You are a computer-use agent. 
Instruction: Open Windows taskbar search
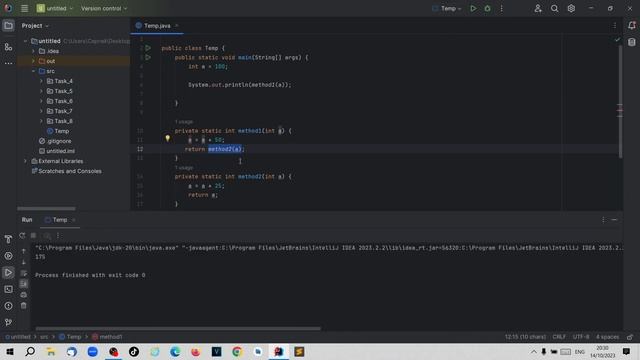point(30,351)
